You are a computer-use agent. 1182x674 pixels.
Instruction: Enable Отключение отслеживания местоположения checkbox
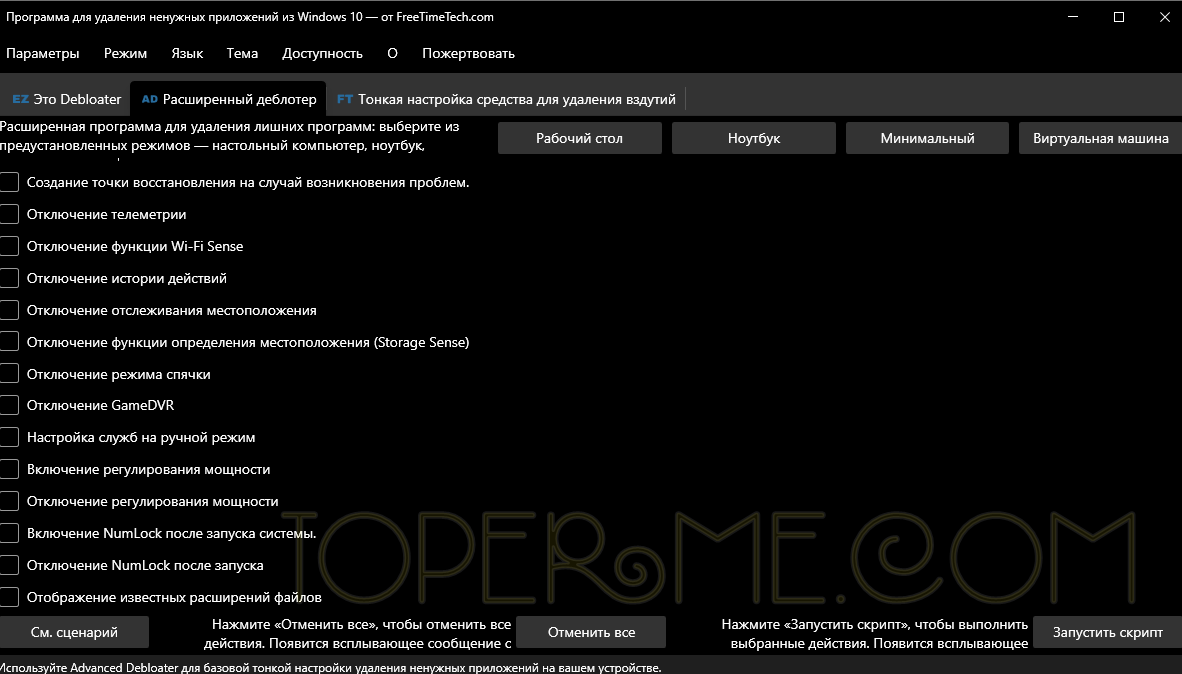9,311
